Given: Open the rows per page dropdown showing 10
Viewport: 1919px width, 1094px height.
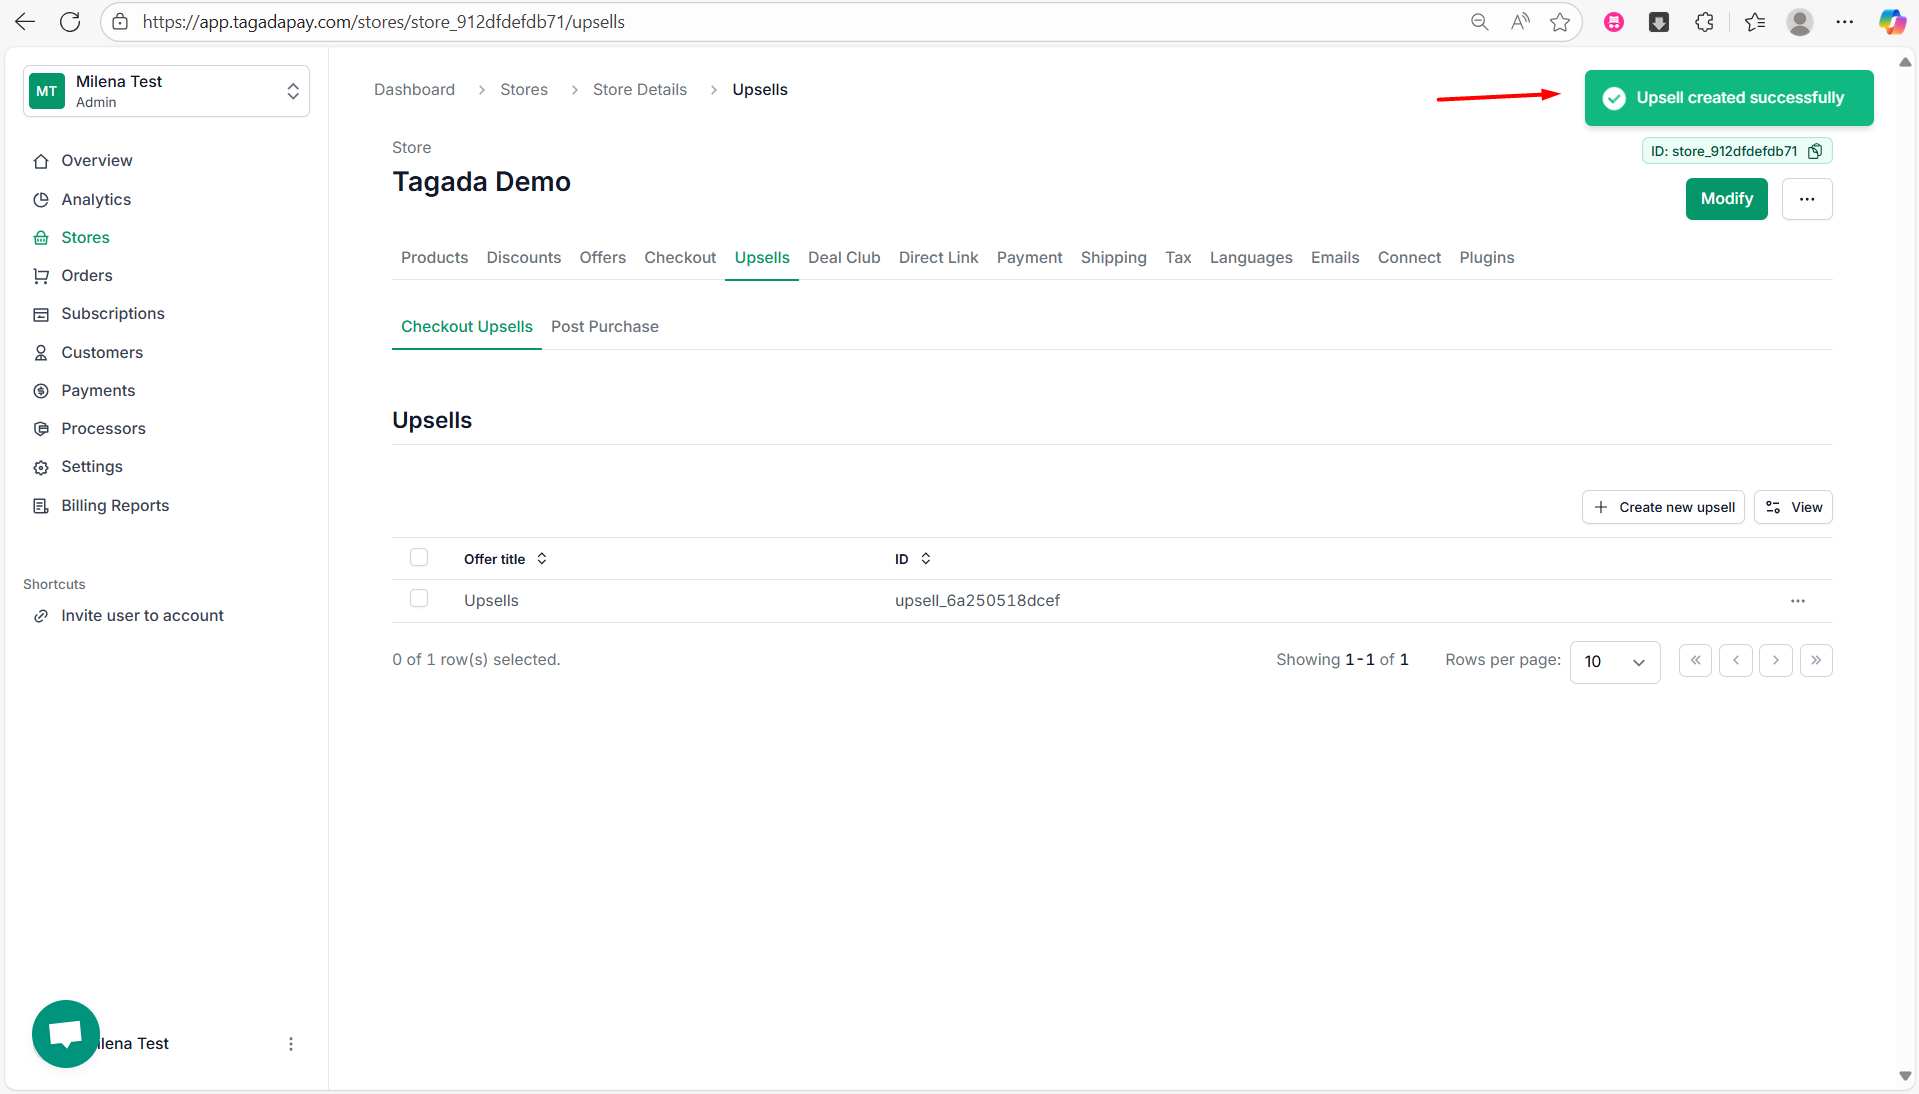Looking at the screenshot, I should (1614, 662).
